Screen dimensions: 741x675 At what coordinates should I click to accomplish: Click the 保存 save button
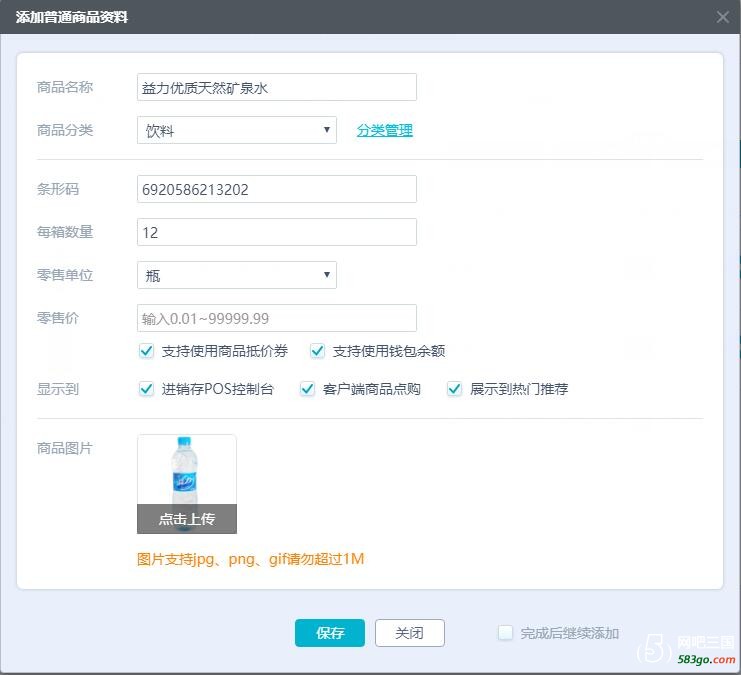pos(330,633)
